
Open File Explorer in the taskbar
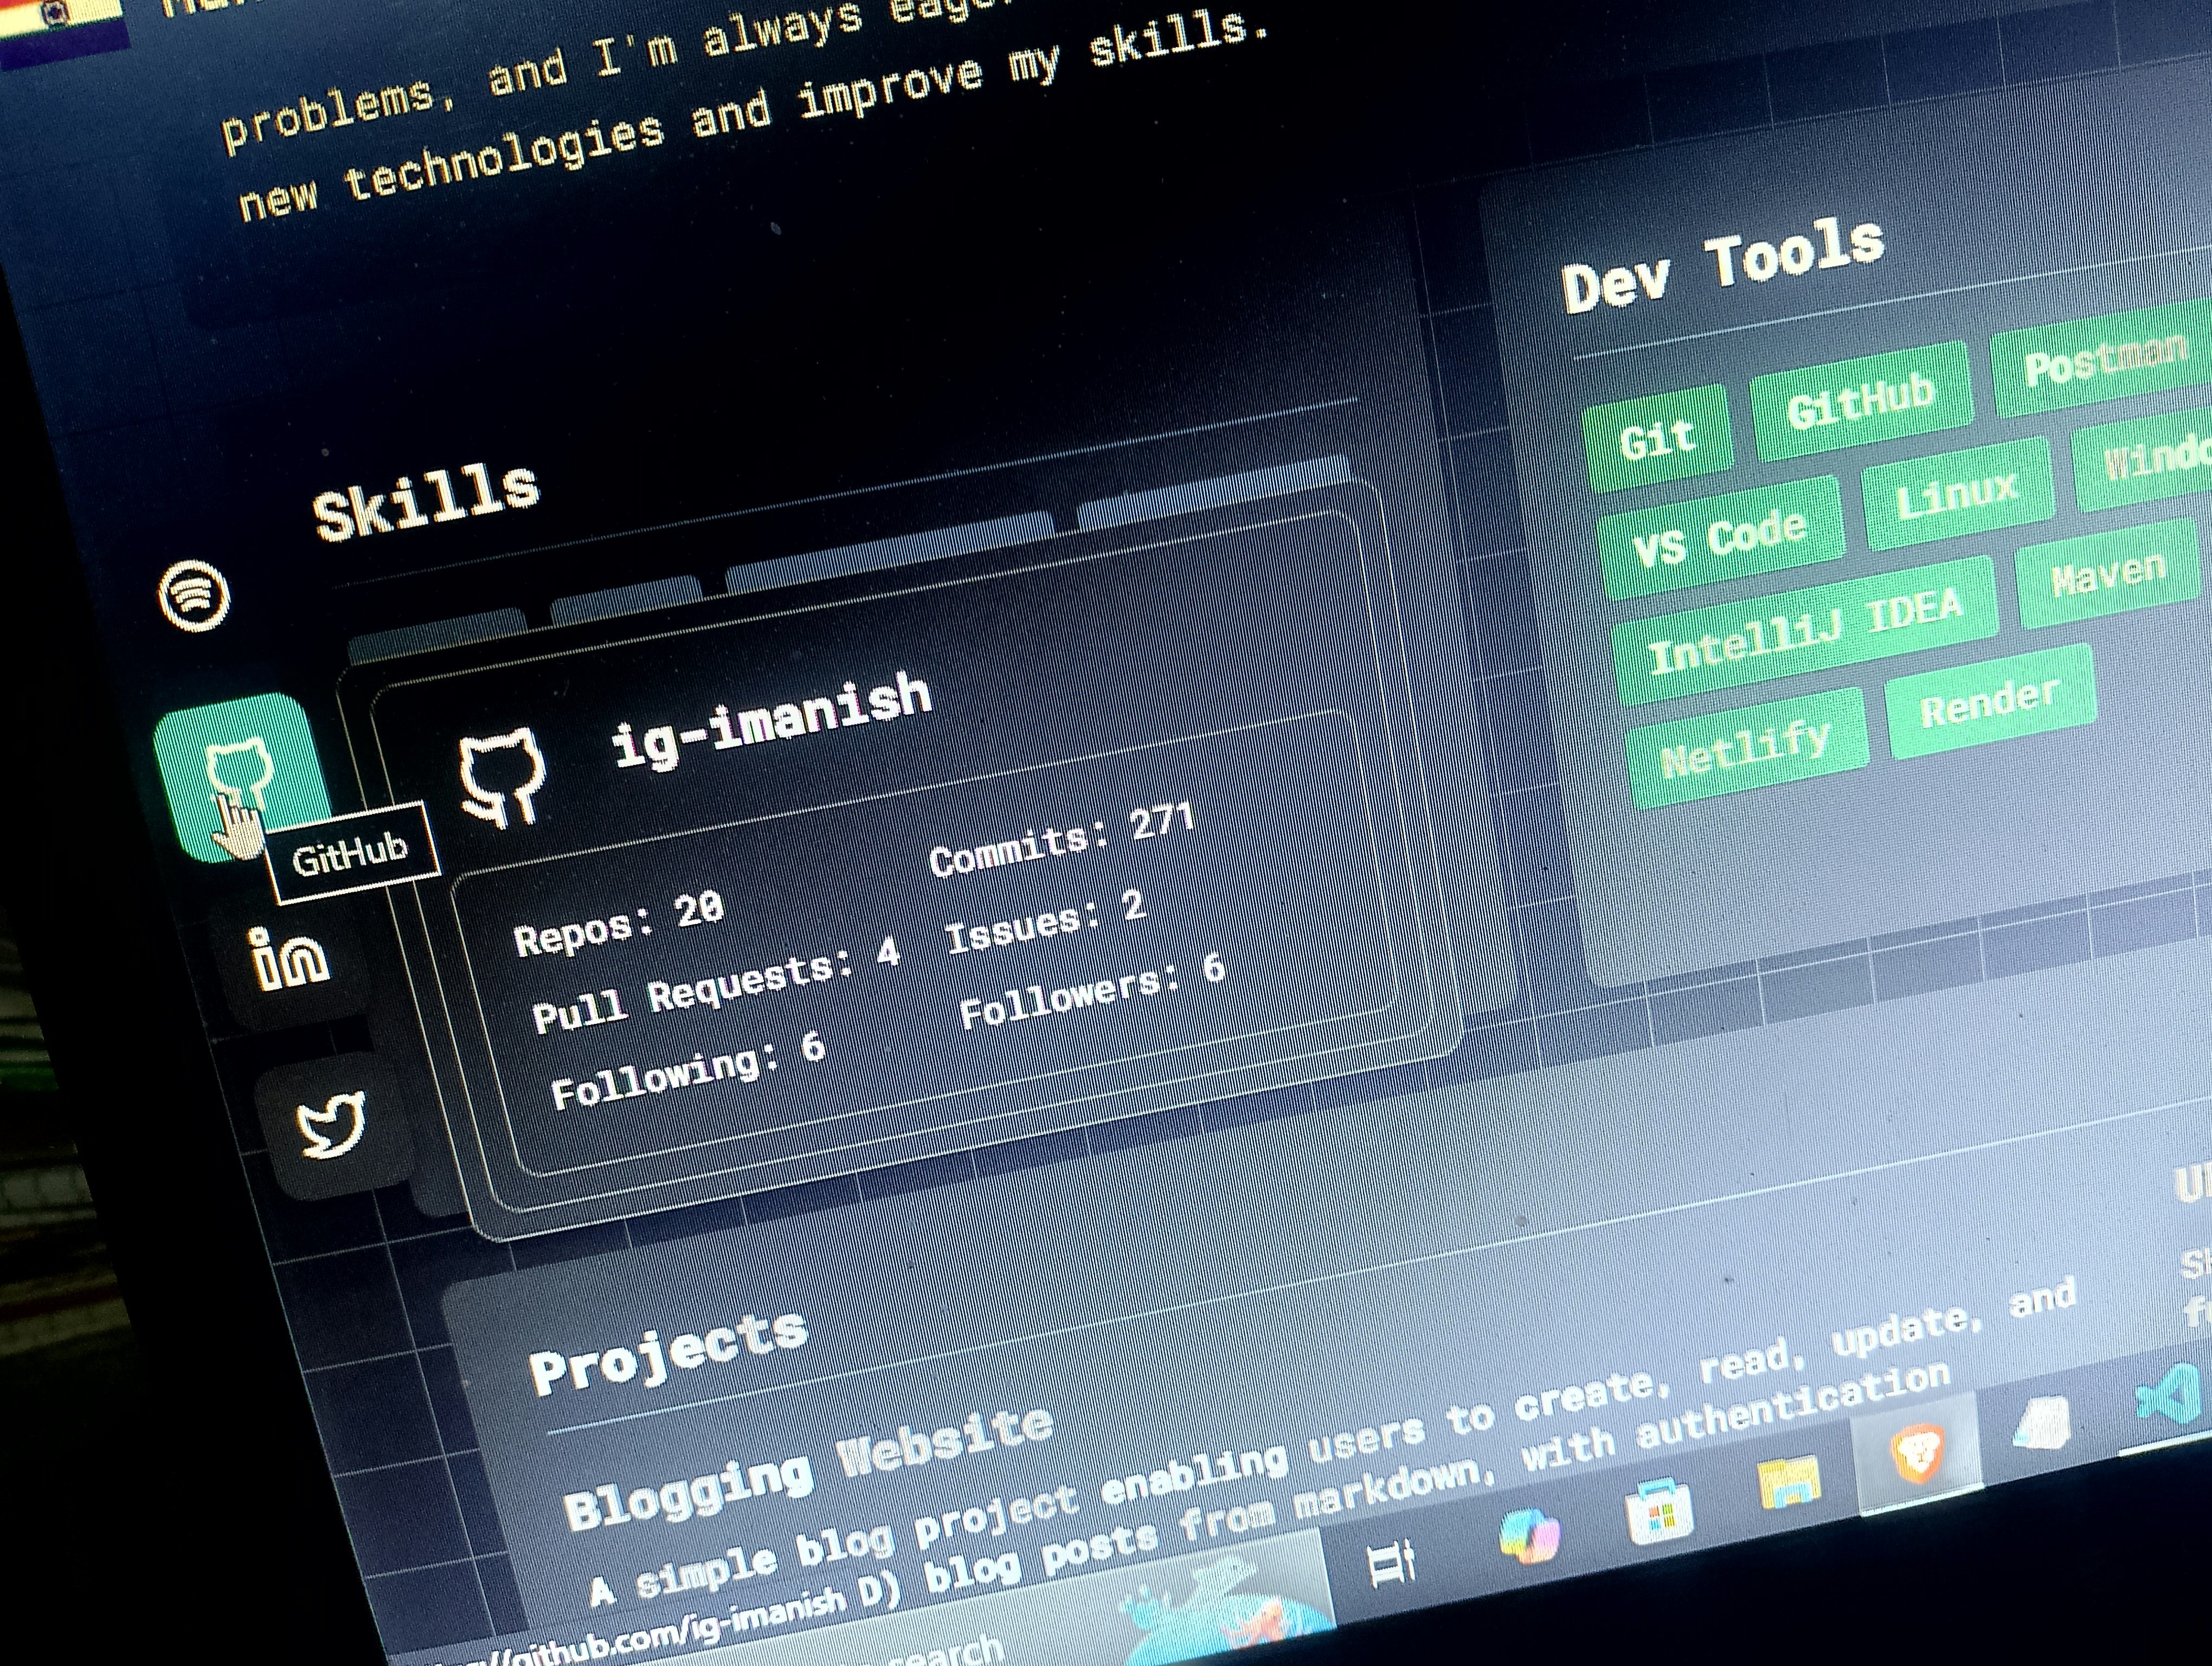1789,1483
